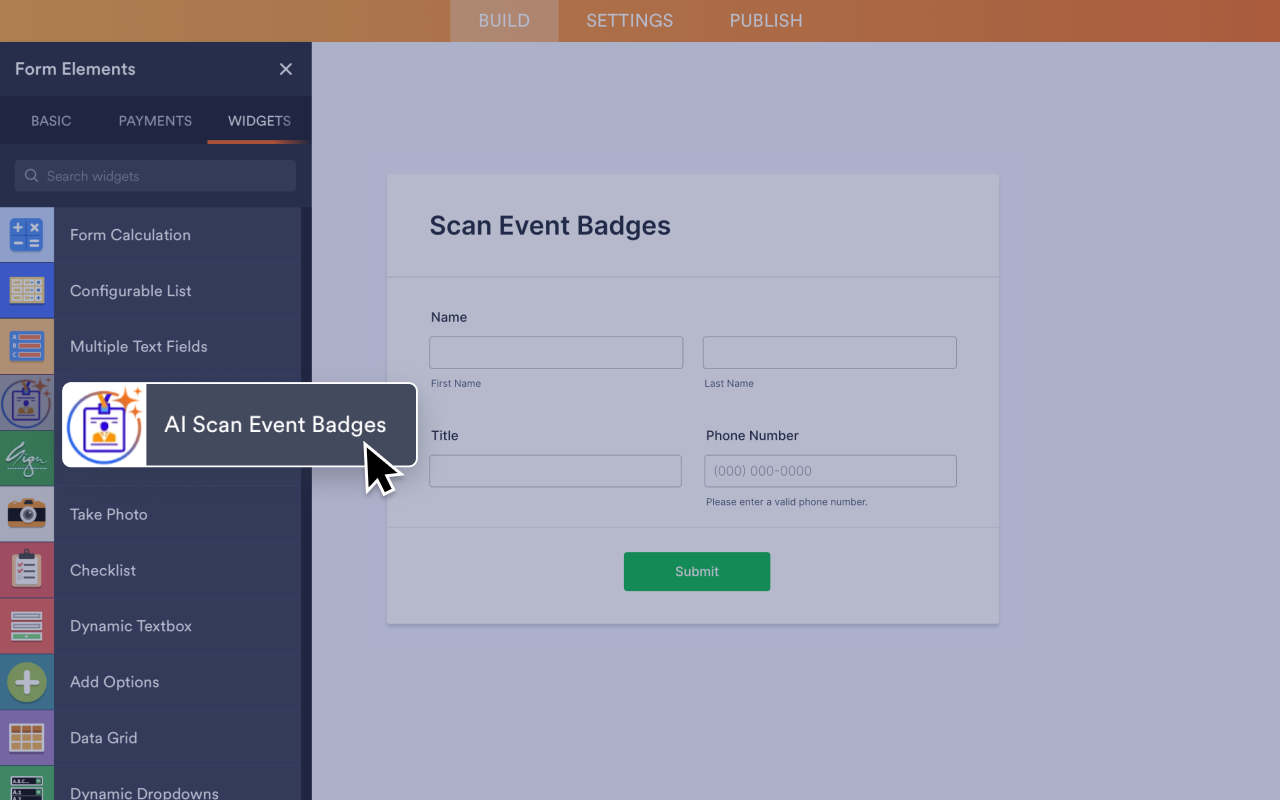Click the green Submit button
Screen dimensions: 1280x800
(697, 571)
